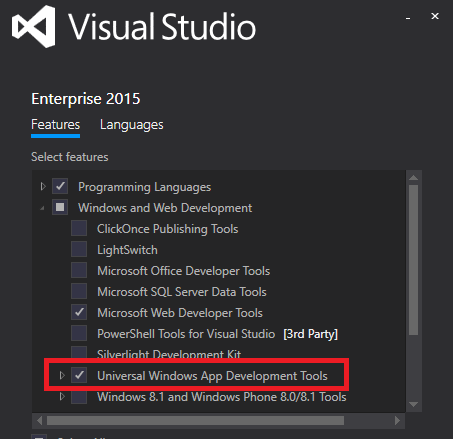Expand Windows 8.1 and Windows Phone Tools

(x=62, y=396)
